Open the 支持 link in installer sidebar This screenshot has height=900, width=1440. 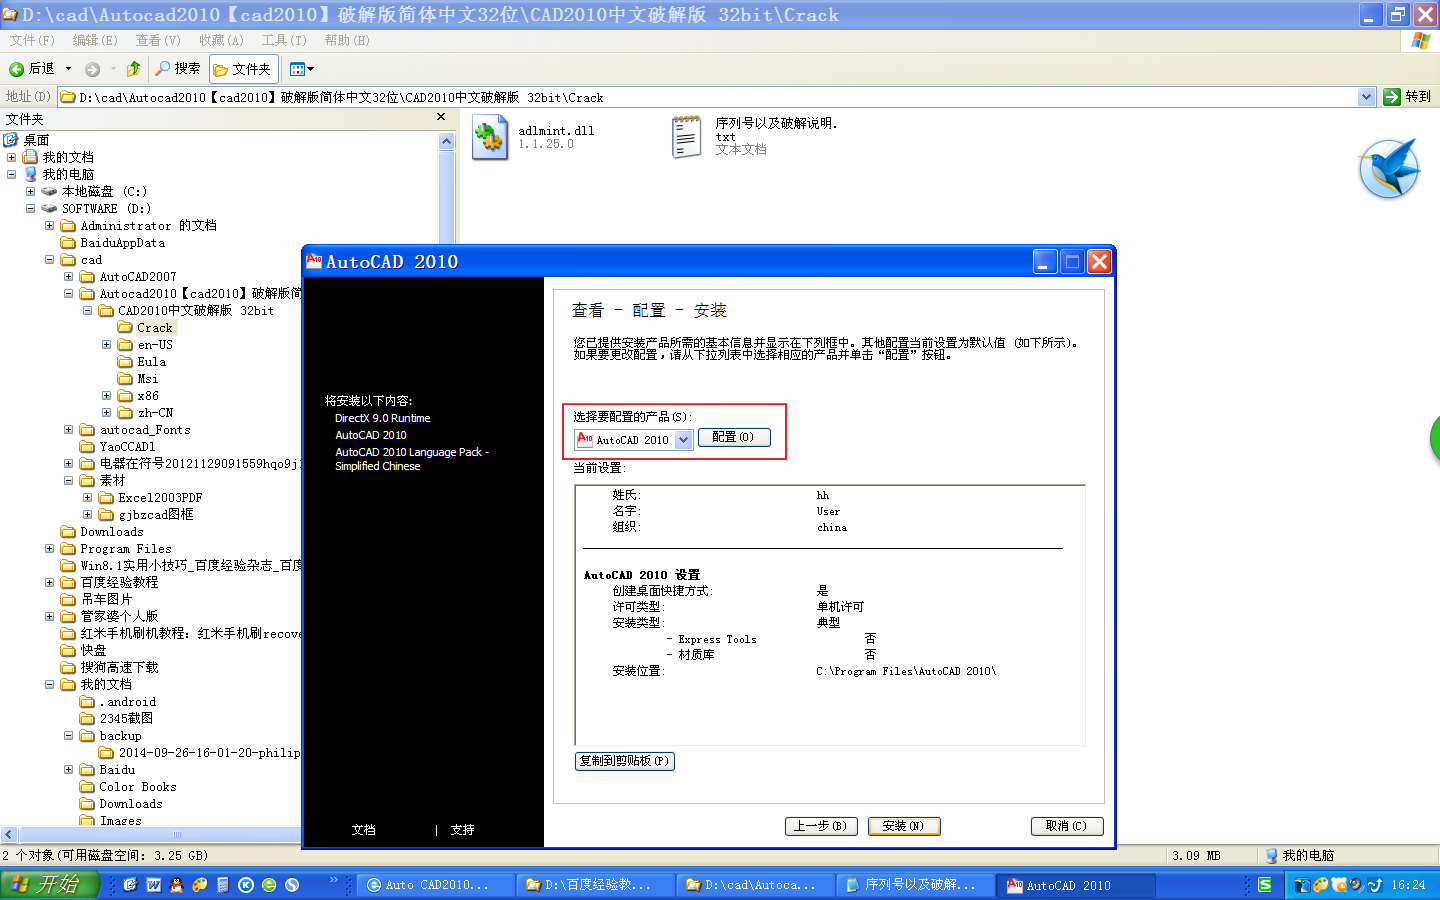(x=463, y=830)
